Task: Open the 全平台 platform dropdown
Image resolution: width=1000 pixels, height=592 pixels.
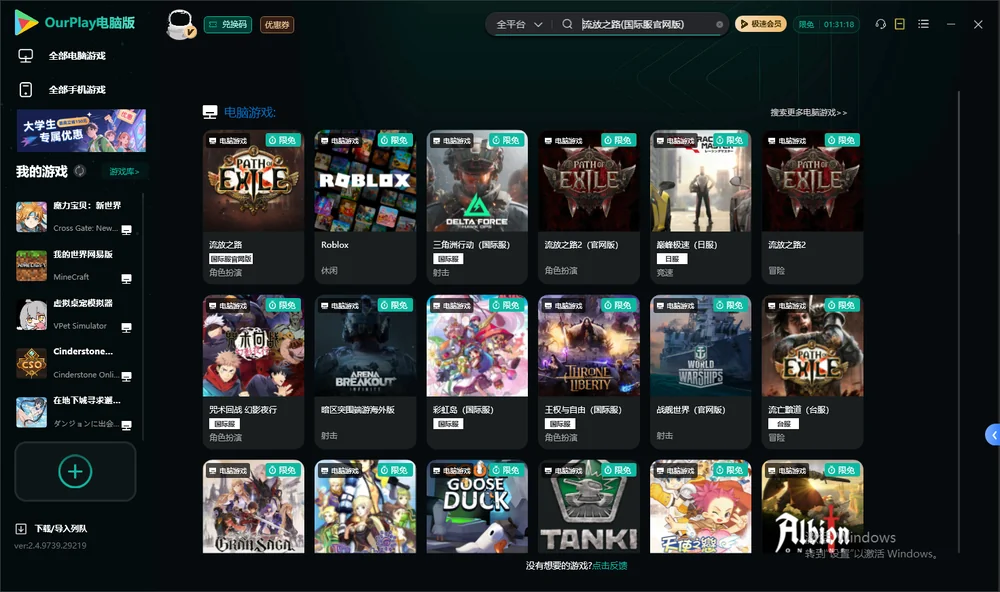Action: point(519,24)
